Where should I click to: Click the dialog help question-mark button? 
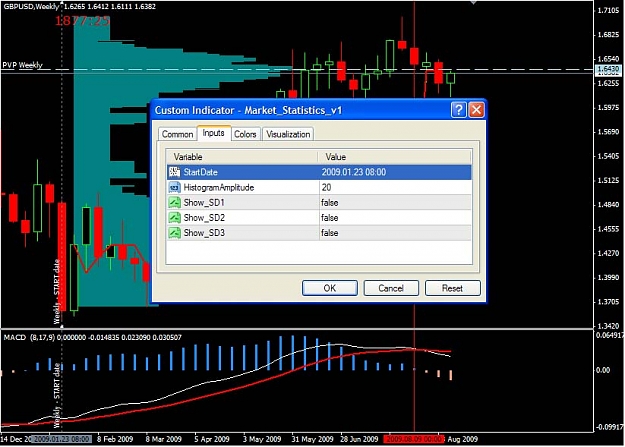click(459, 110)
